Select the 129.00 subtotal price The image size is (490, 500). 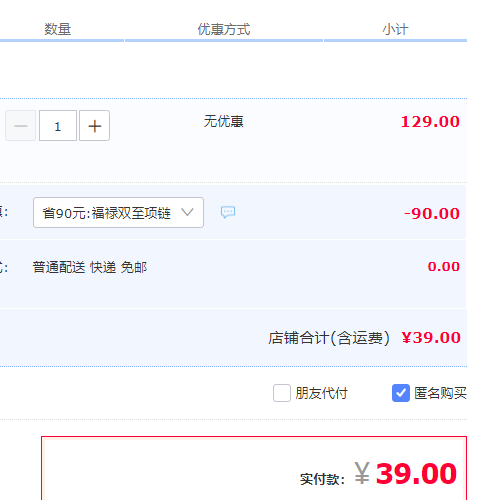tap(430, 122)
